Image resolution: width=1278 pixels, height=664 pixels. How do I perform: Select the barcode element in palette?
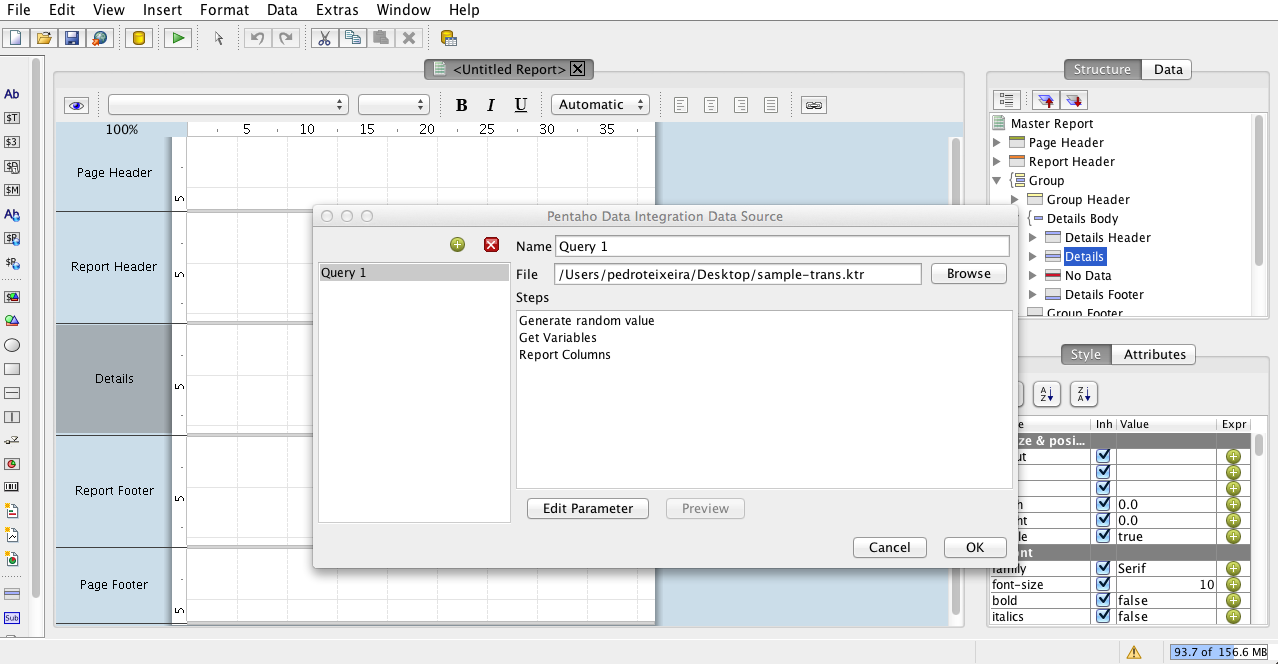coord(12,487)
